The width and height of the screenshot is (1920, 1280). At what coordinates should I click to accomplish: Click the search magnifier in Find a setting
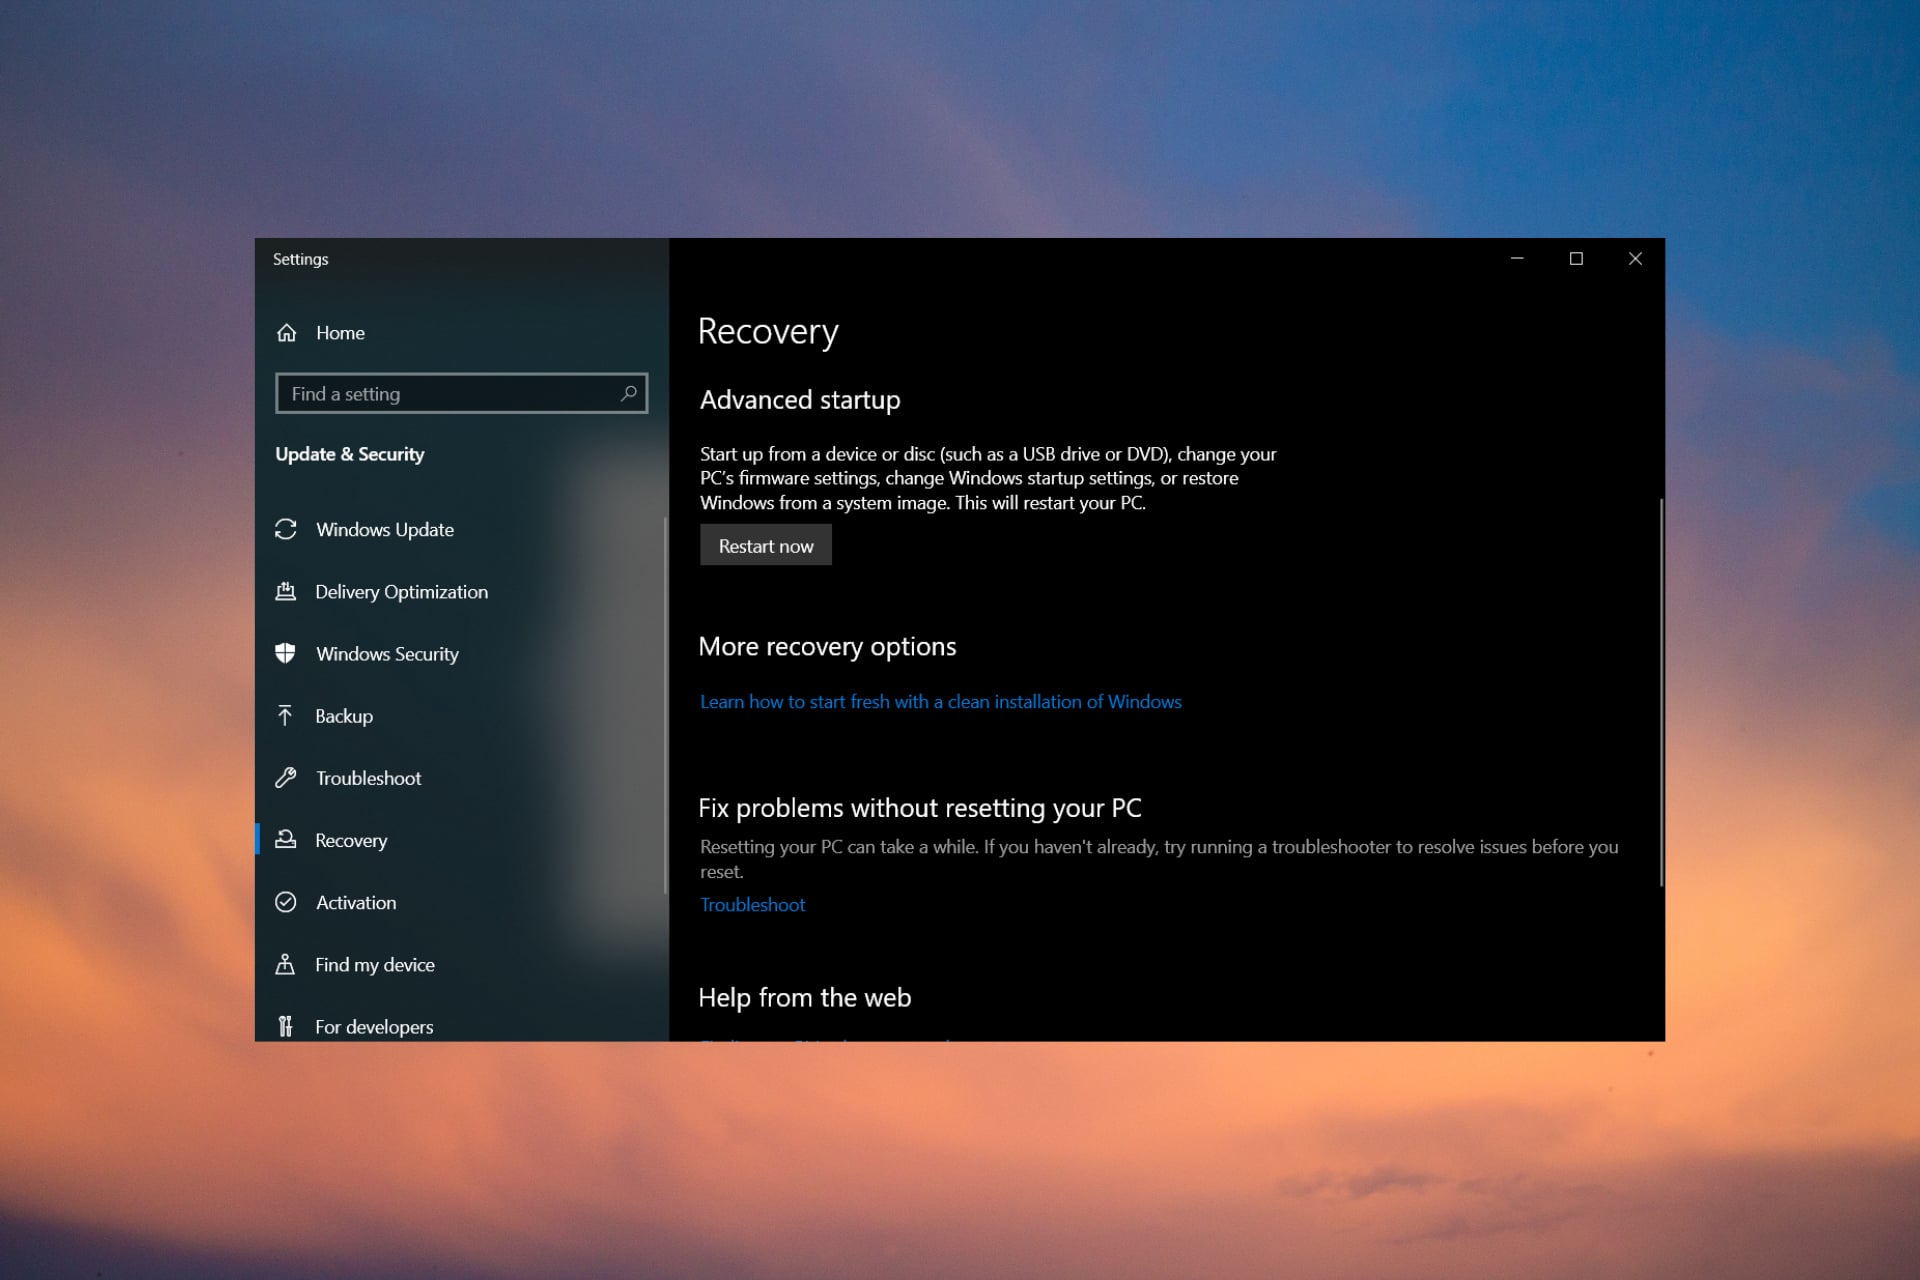pyautogui.click(x=628, y=394)
